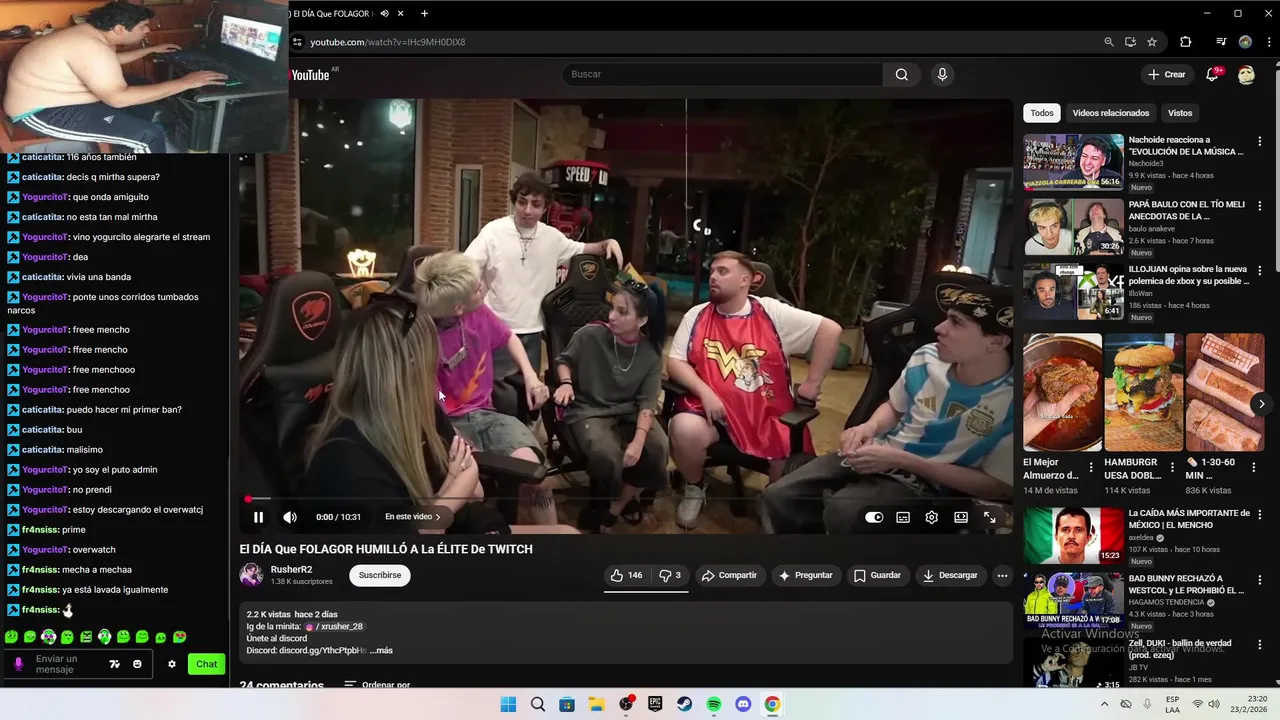Turn on subtitles in the player

pyautogui.click(x=903, y=517)
